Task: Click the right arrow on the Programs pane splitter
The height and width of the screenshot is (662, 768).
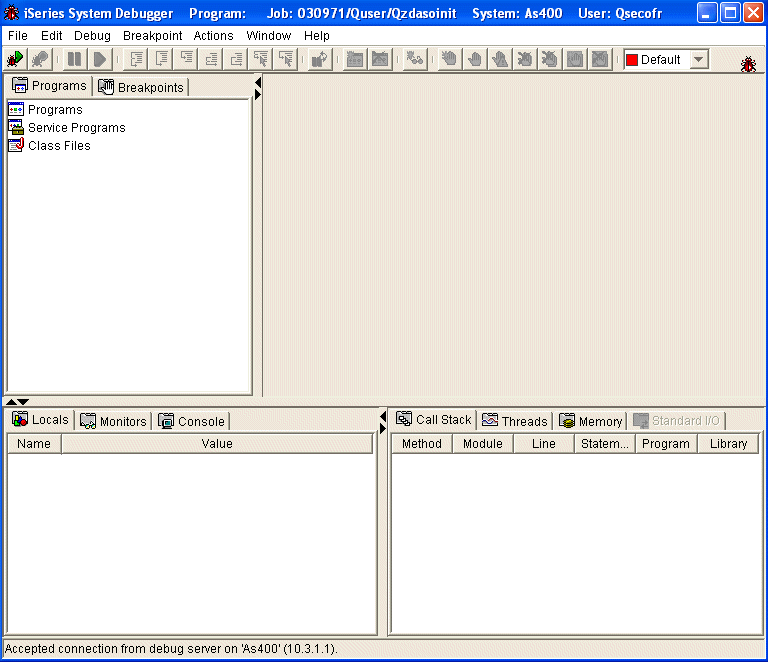Action: pos(258,95)
